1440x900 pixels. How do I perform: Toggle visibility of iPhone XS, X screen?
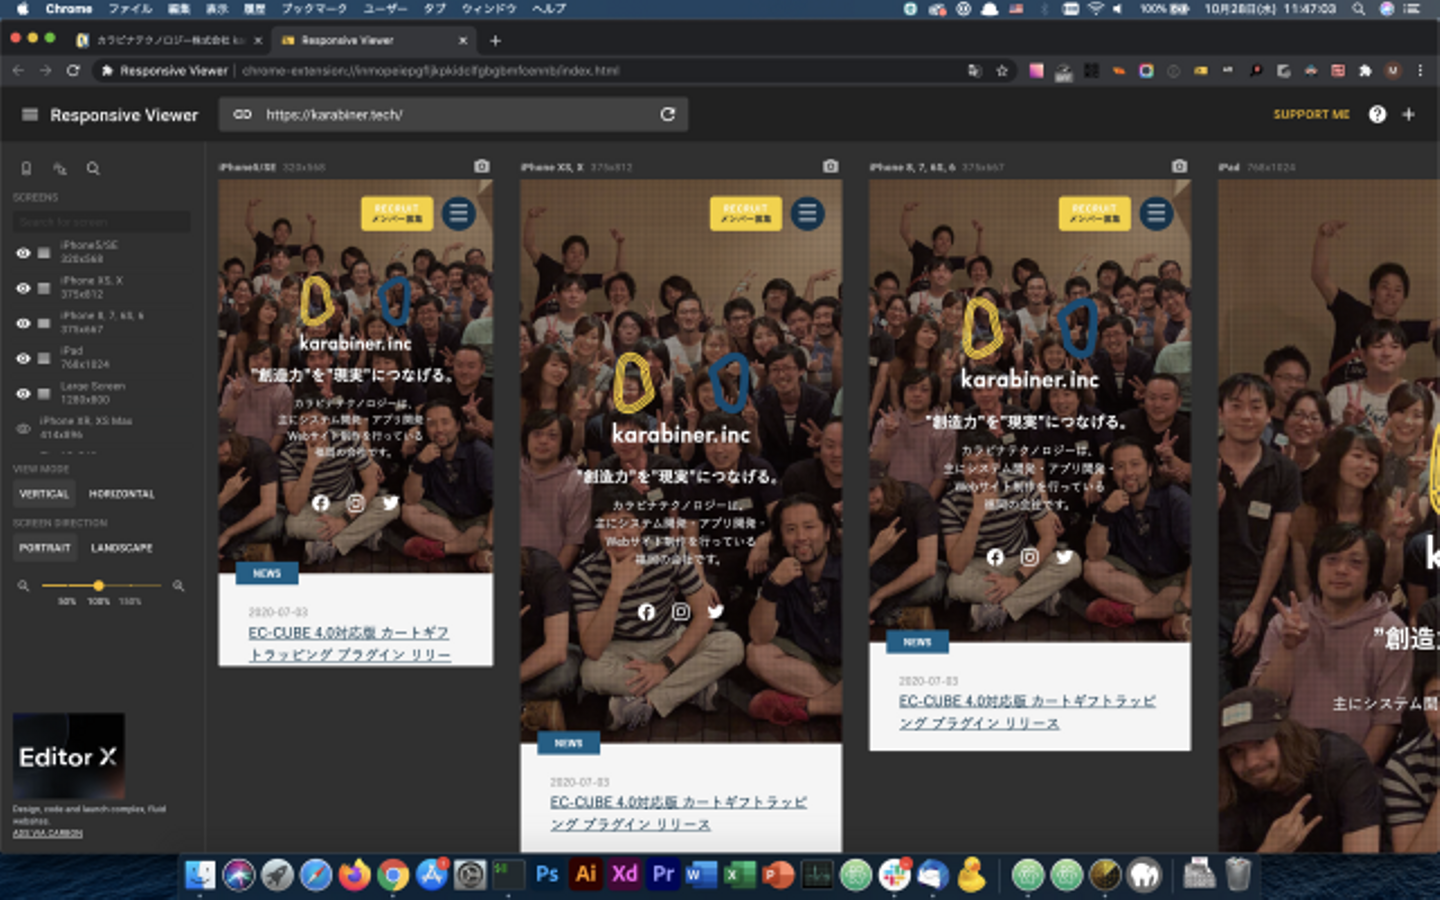click(x=23, y=288)
